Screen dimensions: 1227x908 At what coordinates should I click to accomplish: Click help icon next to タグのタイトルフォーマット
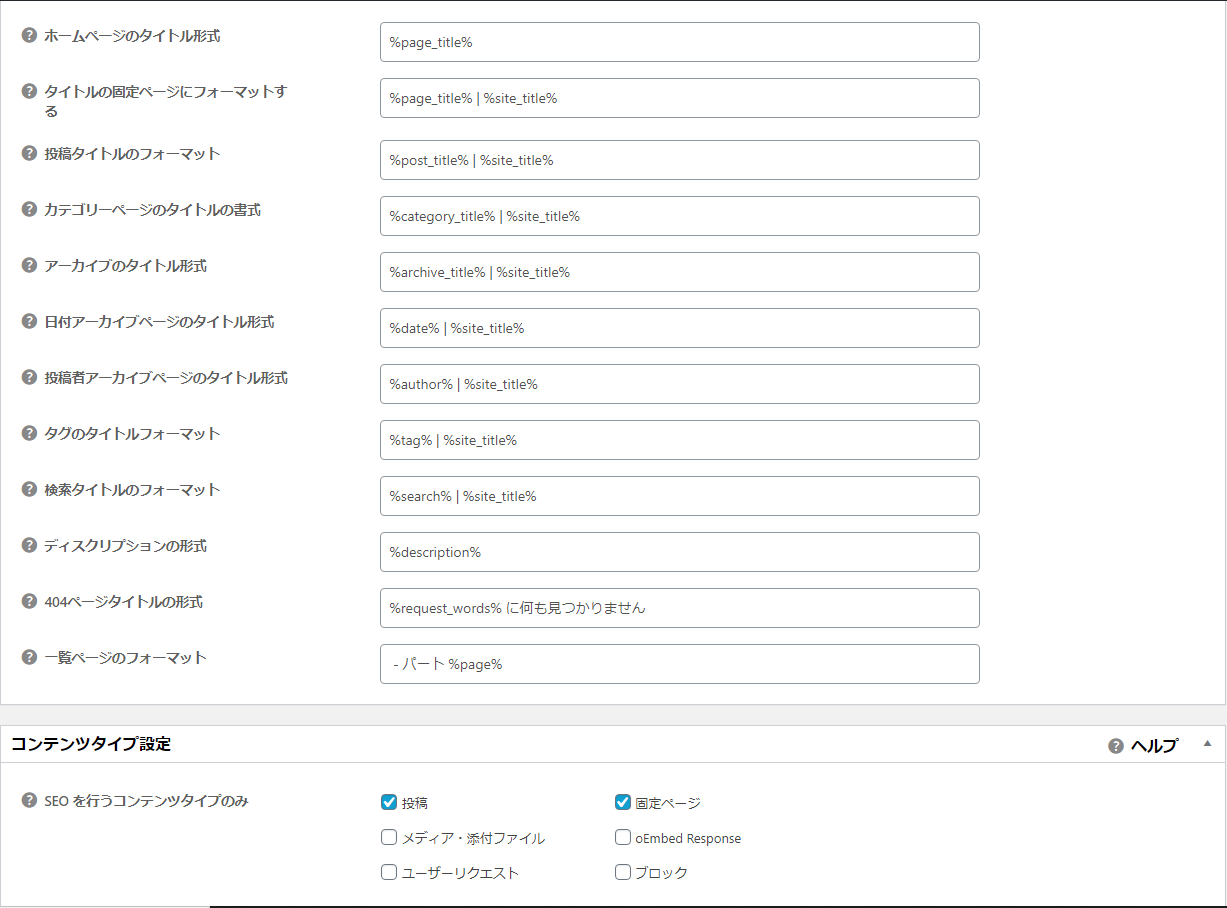pyautogui.click(x=29, y=434)
